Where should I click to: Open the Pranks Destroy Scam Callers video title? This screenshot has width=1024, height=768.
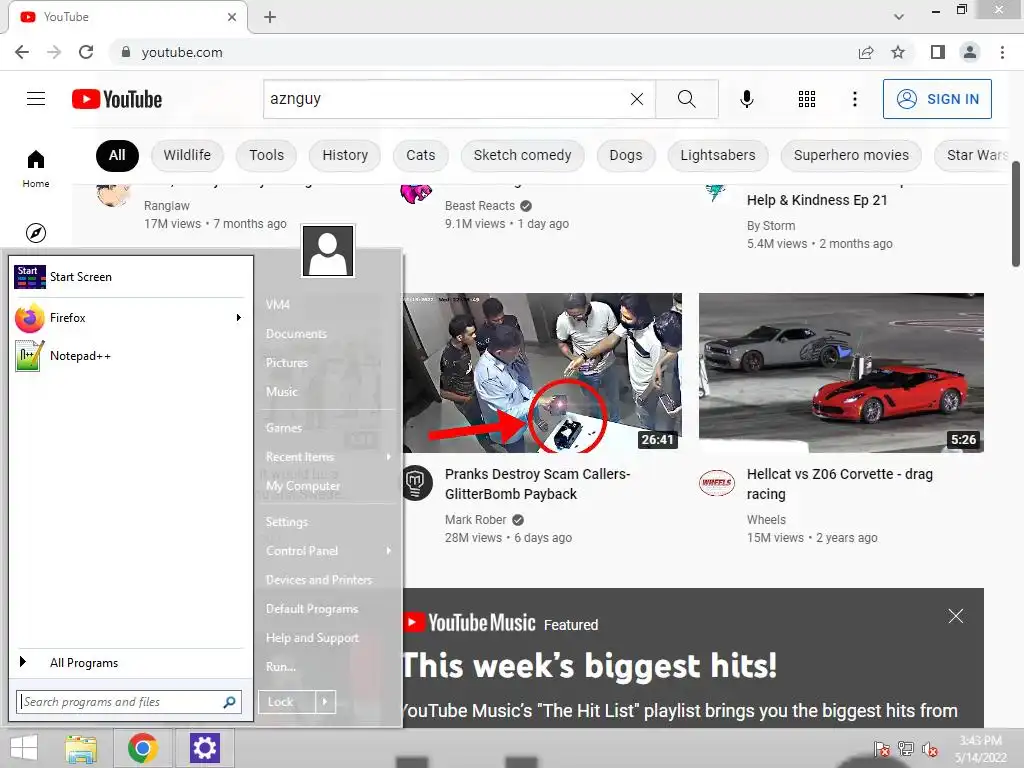coord(537,484)
